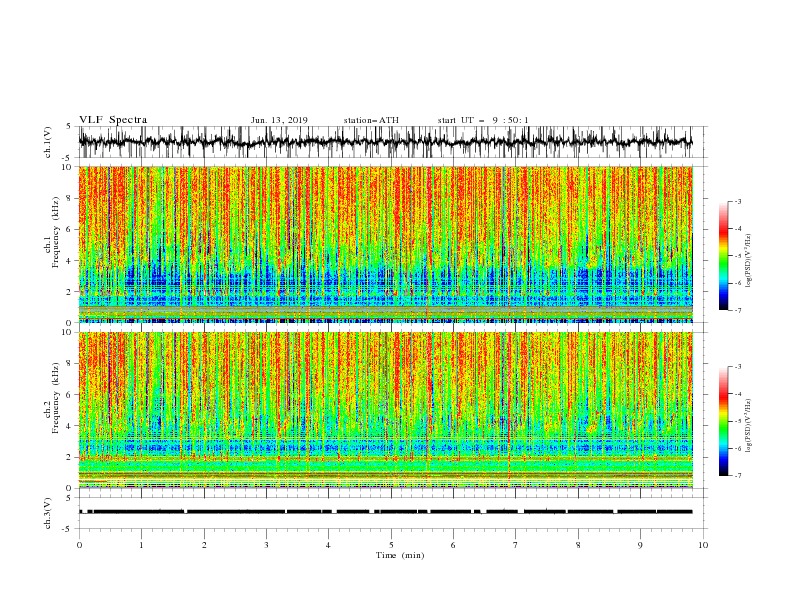This screenshot has width=792, height=612.
Task: Click the ch.2 colorbar log(PSD) label
Action: (748, 425)
